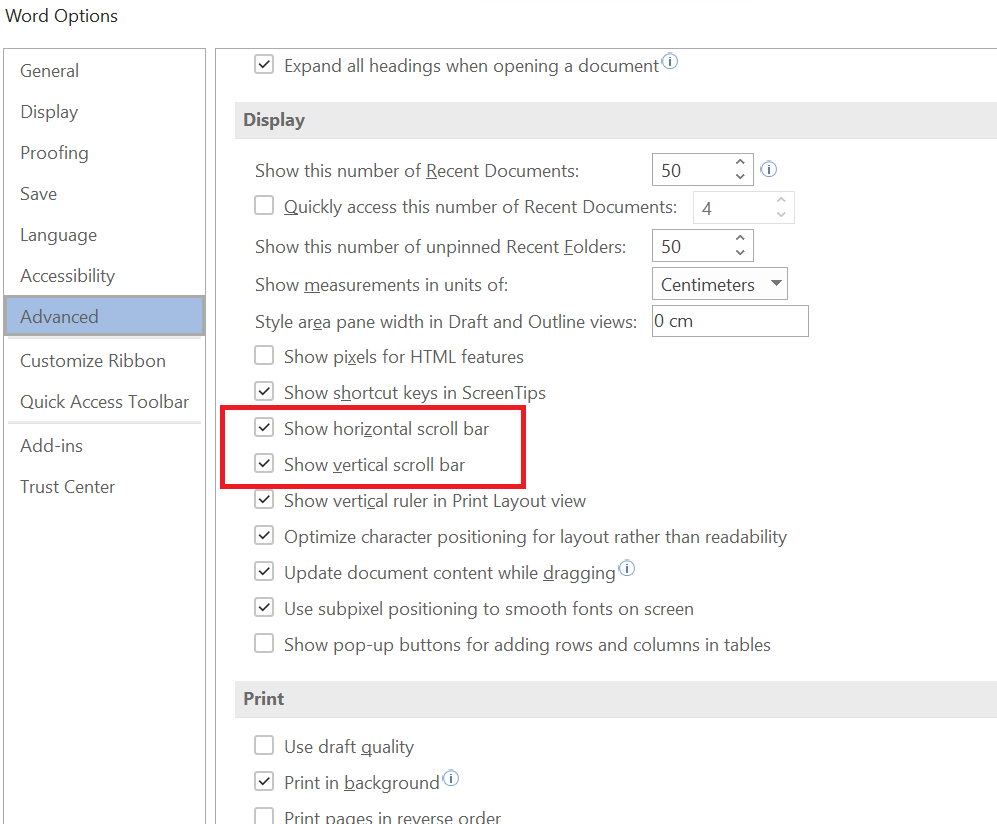This screenshot has height=824, width=997.
Task: Toggle Optimize character positioning for layout
Action: 264,535
